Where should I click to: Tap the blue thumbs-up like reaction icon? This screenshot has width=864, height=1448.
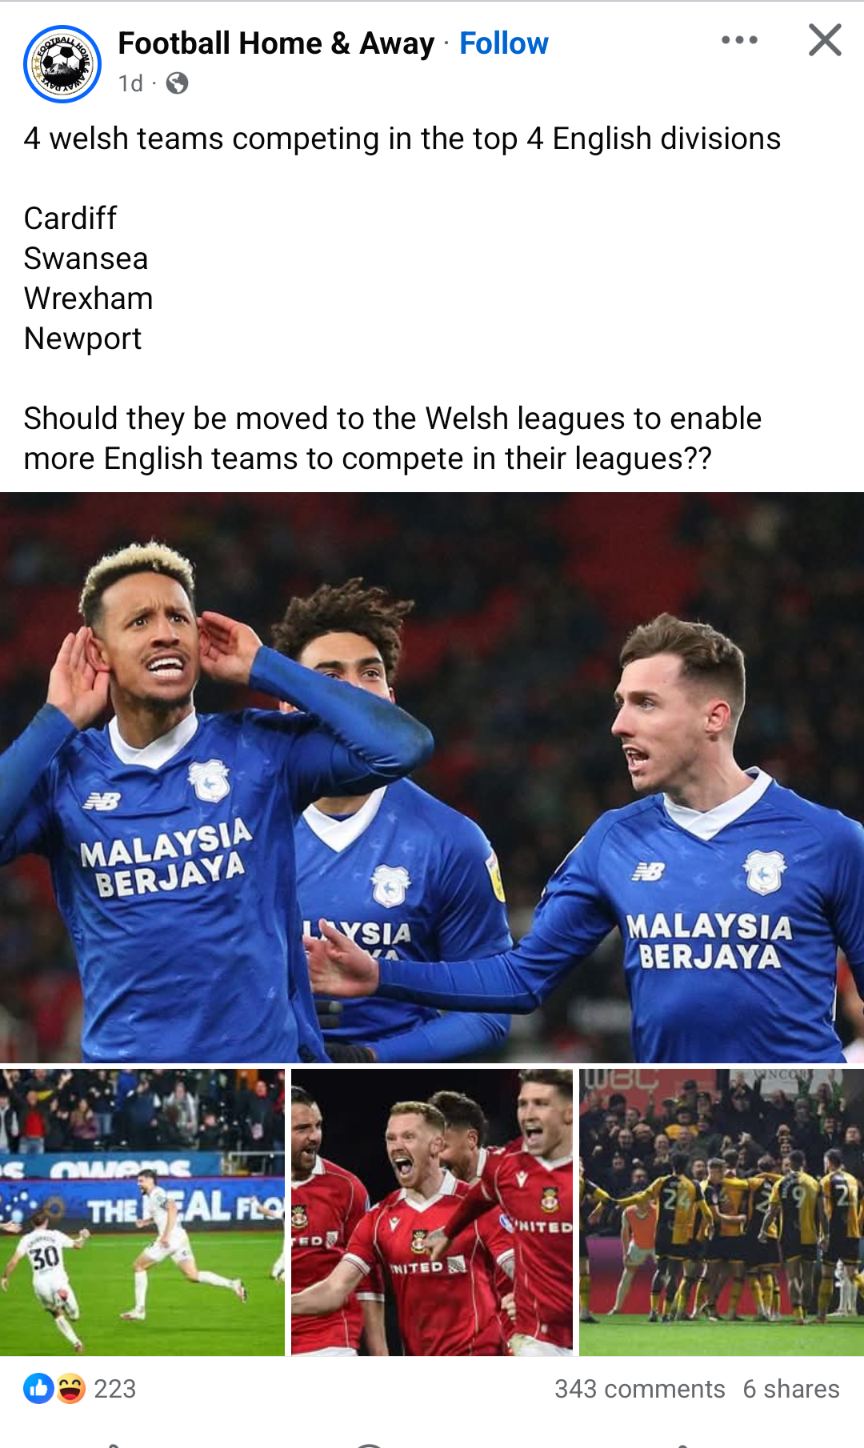(x=39, y=1388)
